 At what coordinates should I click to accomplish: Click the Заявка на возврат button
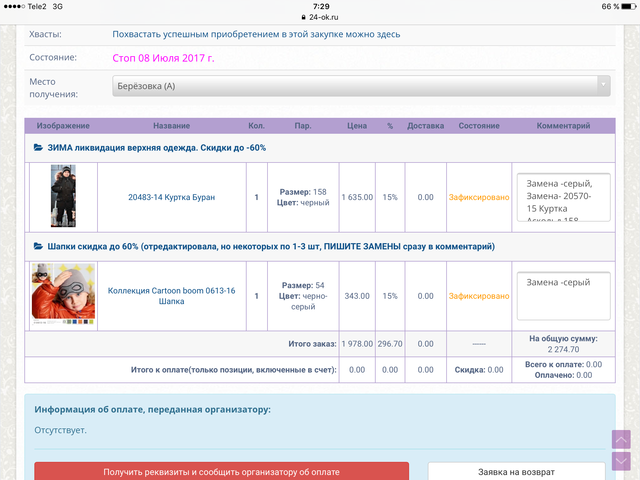pyautogui.click(x=516, y=471)
